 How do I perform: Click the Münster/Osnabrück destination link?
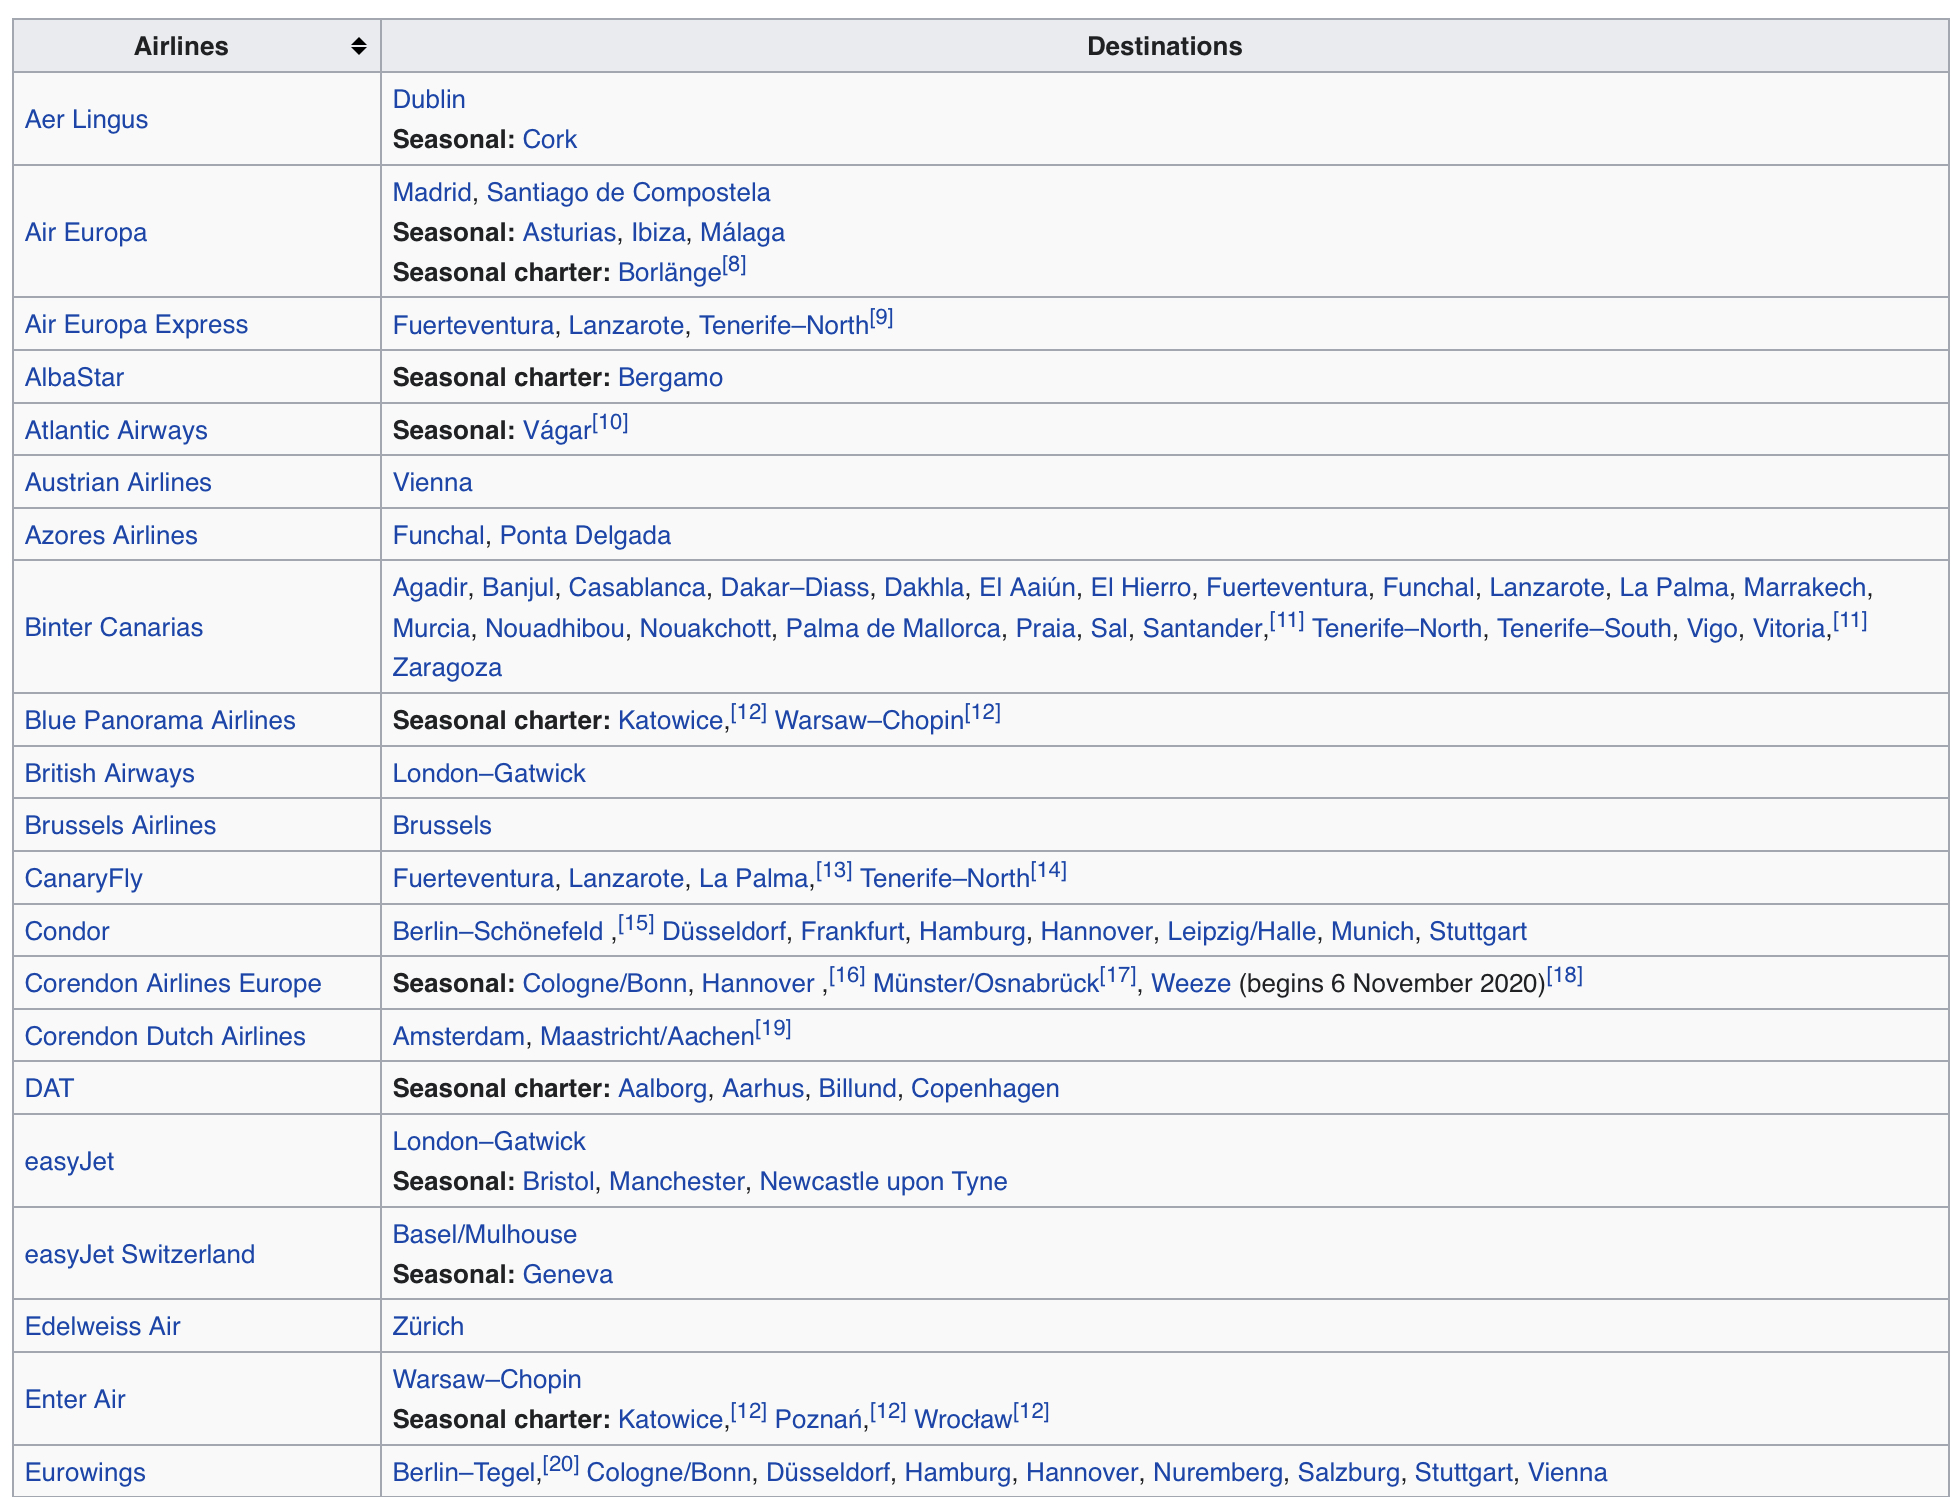click(x=985, y=983)
